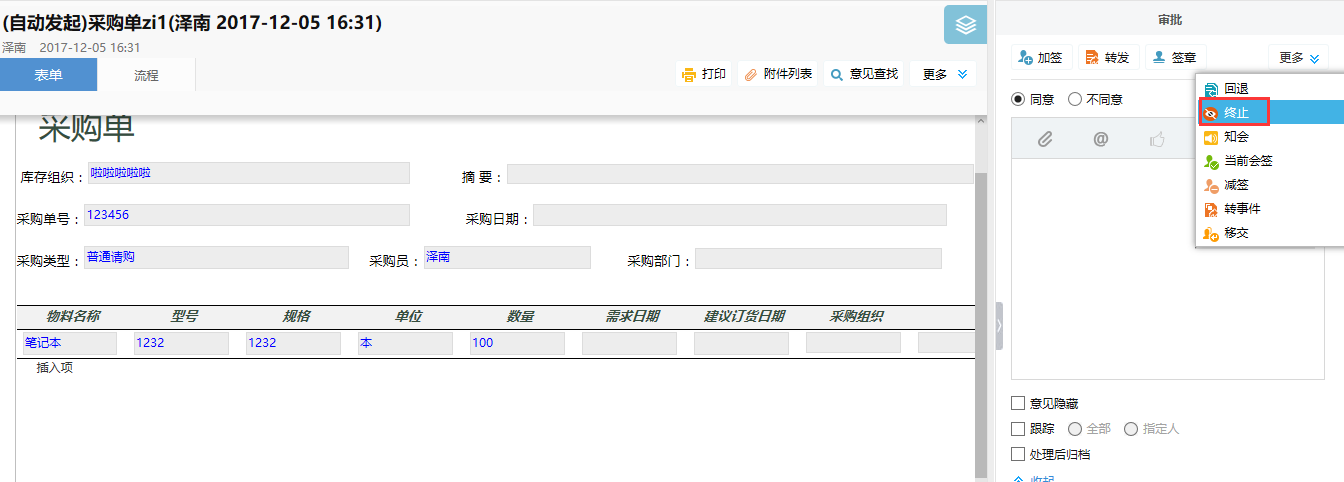Click the 审批 panel heading
This screenshot has height=482, width=1344.
click(x=1170, y=20)
